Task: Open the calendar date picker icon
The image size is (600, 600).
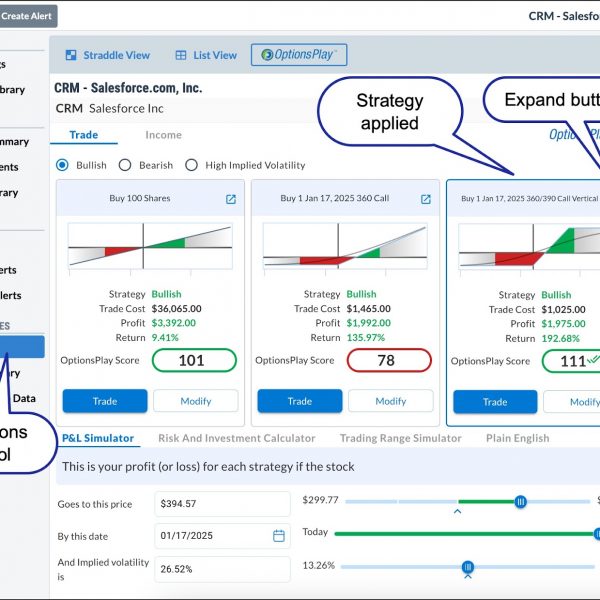Action: coord(279,536)
